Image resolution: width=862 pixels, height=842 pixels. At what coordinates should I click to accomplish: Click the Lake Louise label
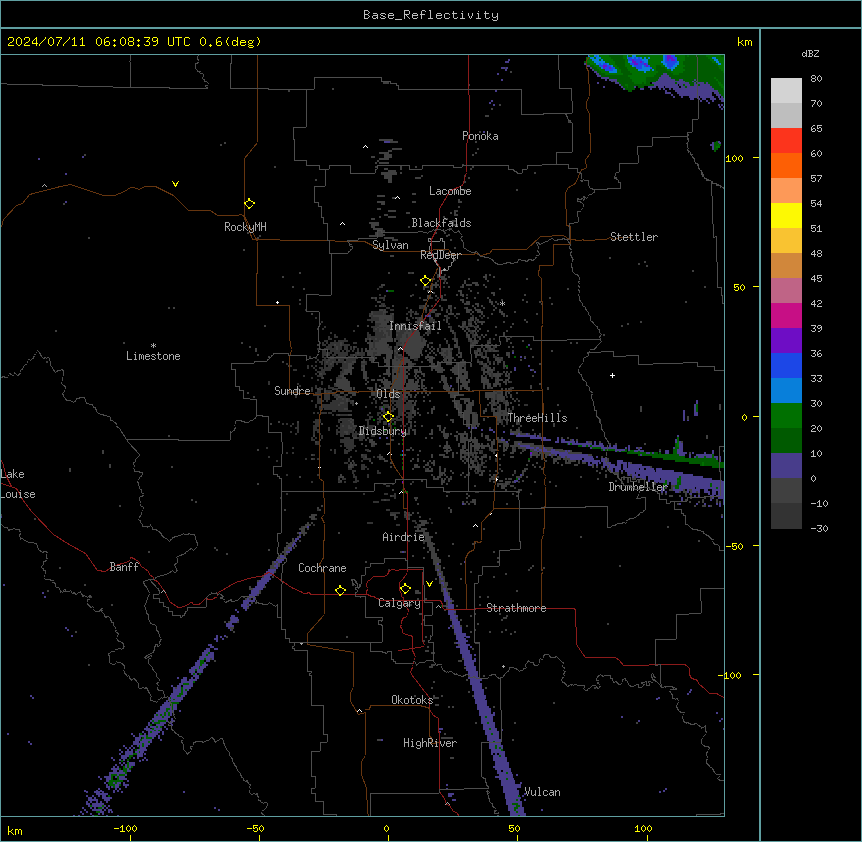pyautogui.click(x=18, y=484)
